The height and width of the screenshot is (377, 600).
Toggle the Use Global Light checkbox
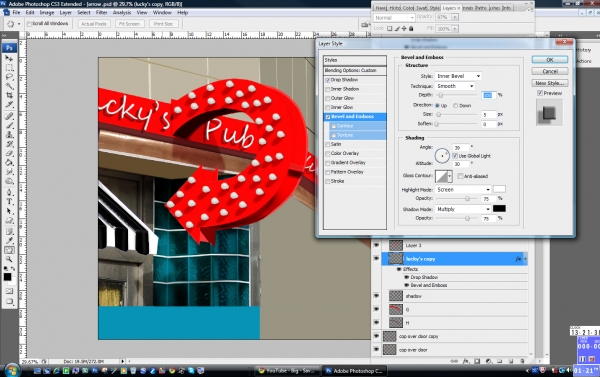[455, 156]
